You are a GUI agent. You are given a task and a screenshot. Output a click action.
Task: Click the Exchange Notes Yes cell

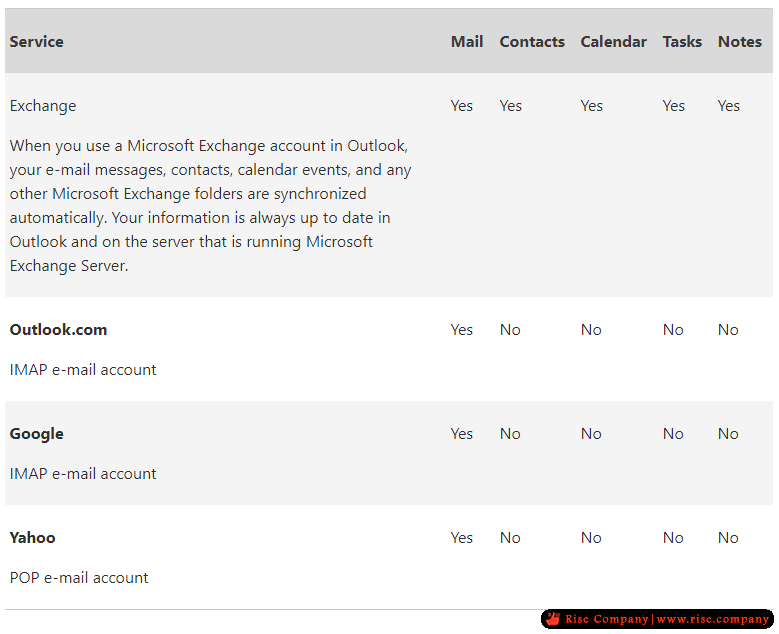pos(728,106)
